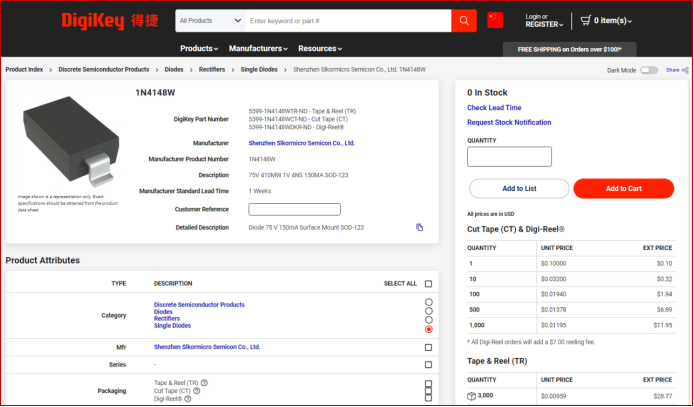The width and height of the screenshot is (694, 407).
Task: Select the Diodes category radio button
Action: tap(428, 311)
